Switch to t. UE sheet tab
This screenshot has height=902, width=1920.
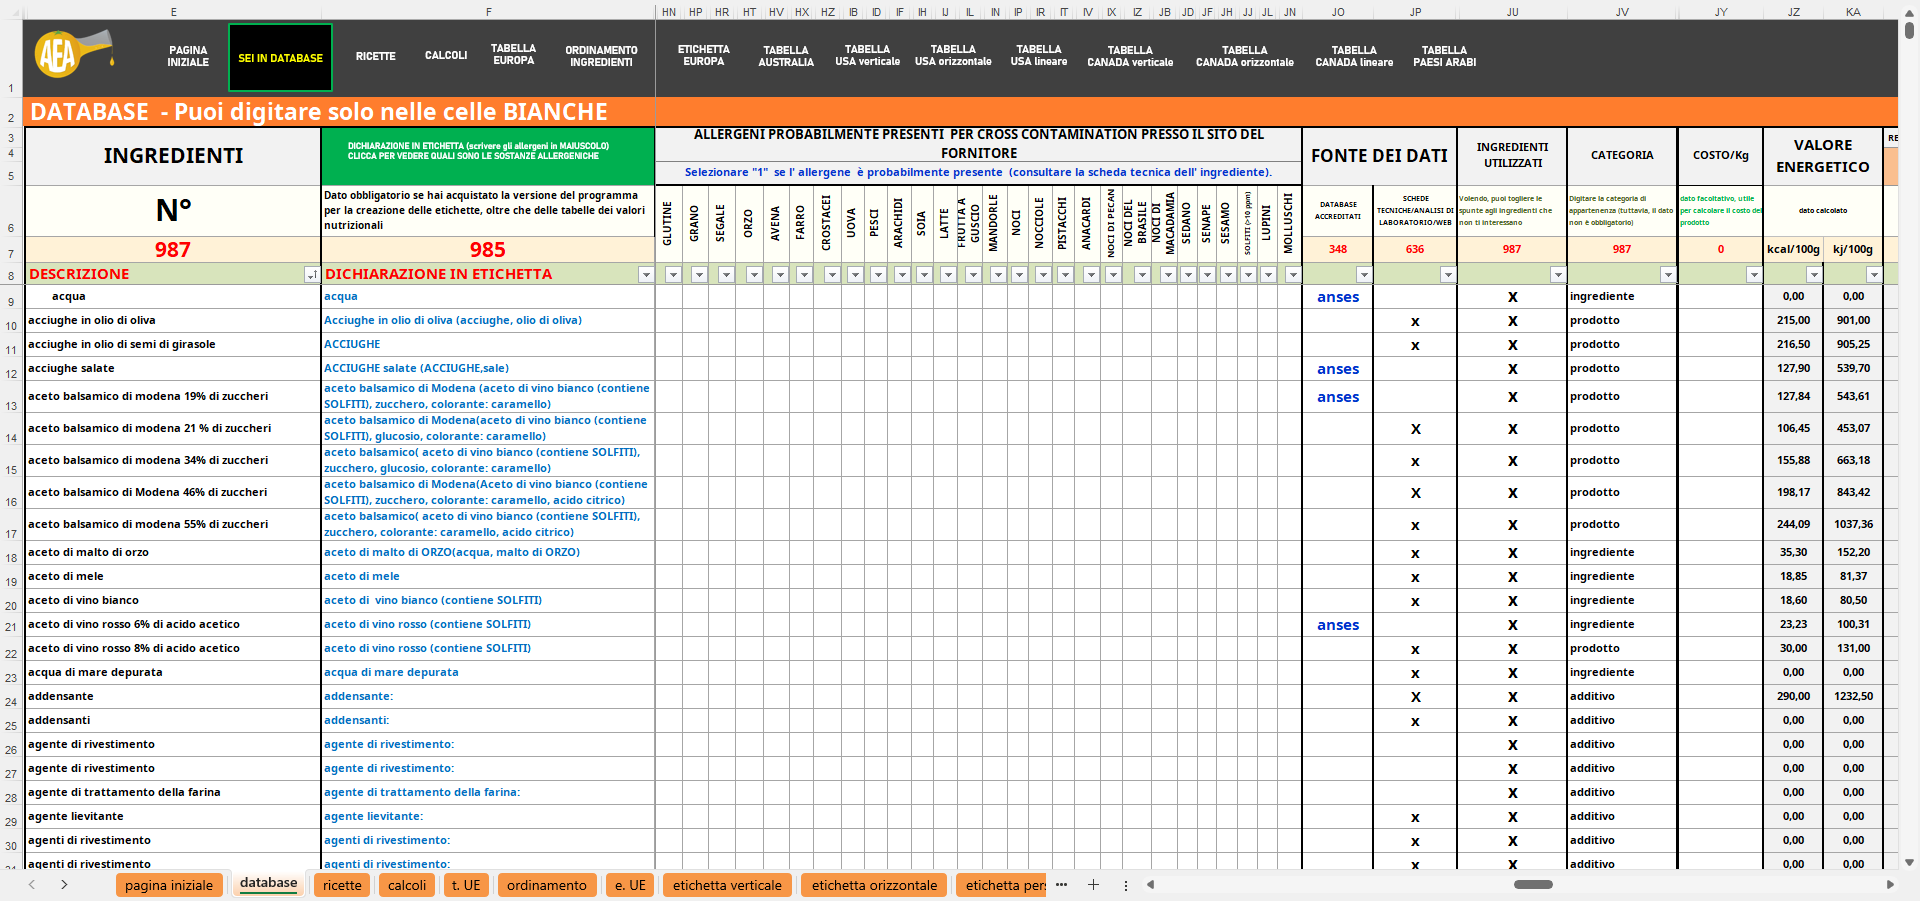point(466,885)
